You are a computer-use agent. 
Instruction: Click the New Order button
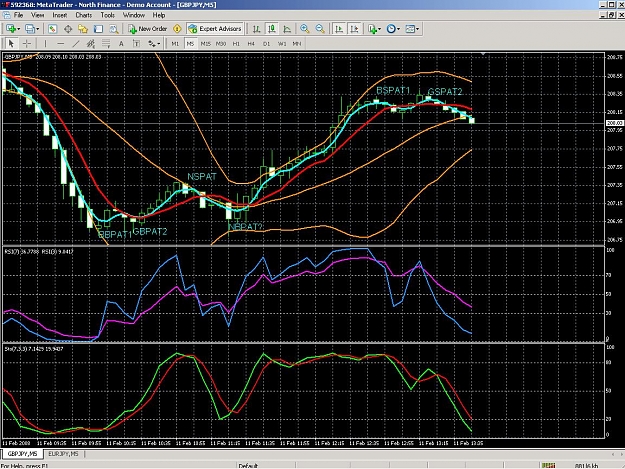pyautogui.click(x=147, y=29)
